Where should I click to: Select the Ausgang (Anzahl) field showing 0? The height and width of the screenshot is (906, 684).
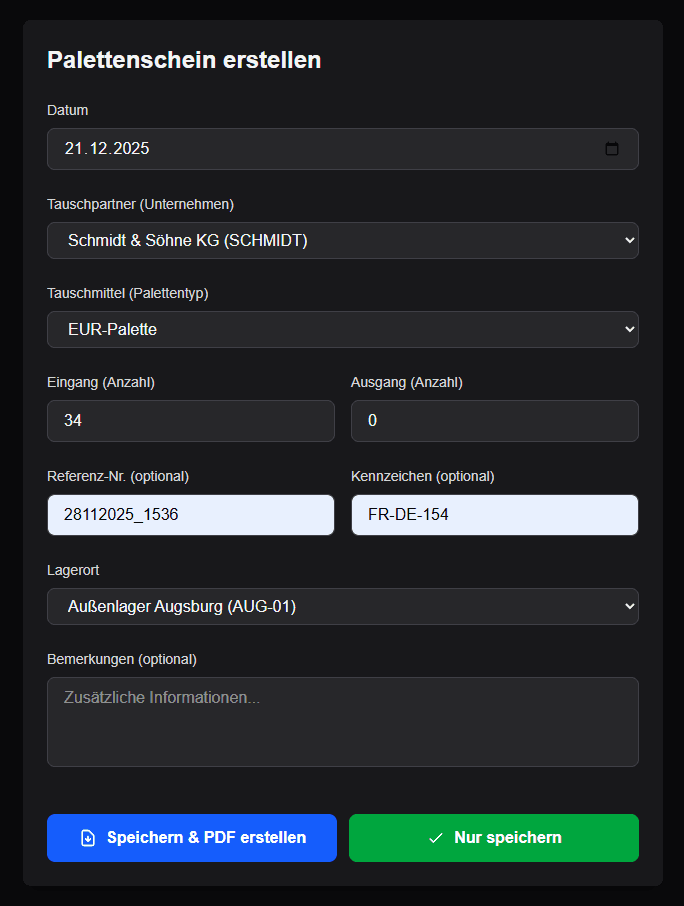point(494,421)
